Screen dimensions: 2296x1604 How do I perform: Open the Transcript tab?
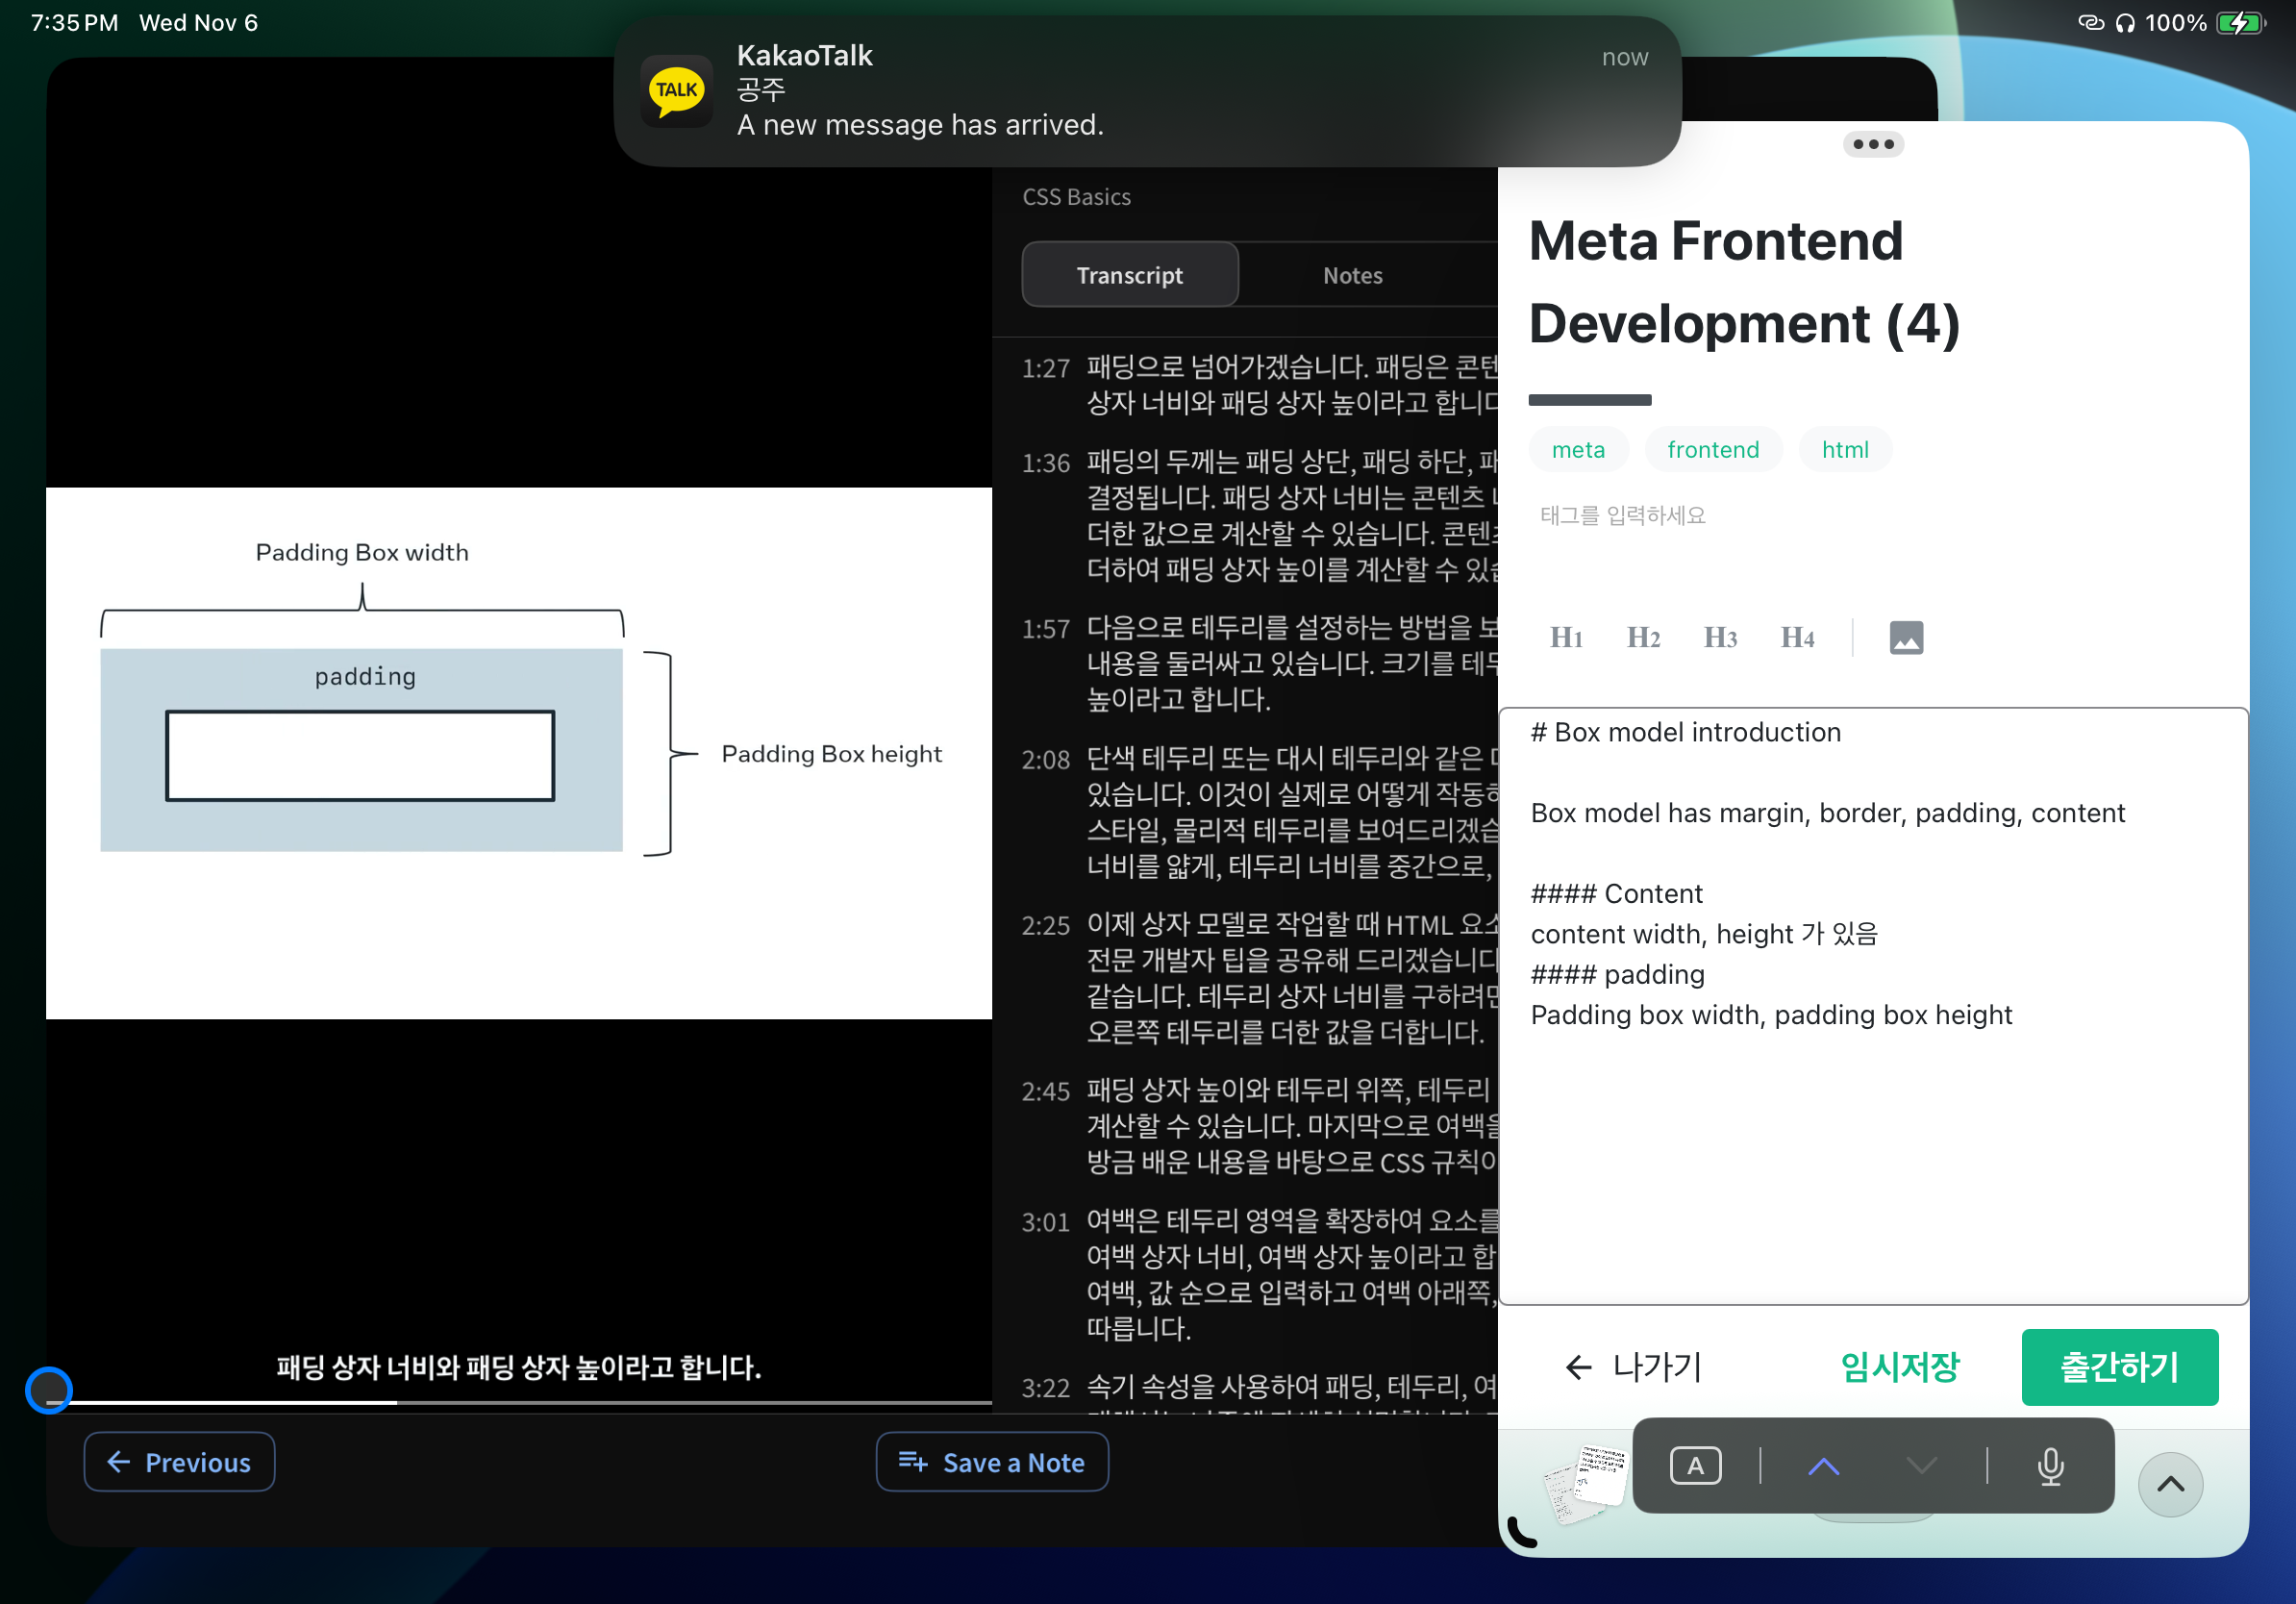tap(1130, 274)
